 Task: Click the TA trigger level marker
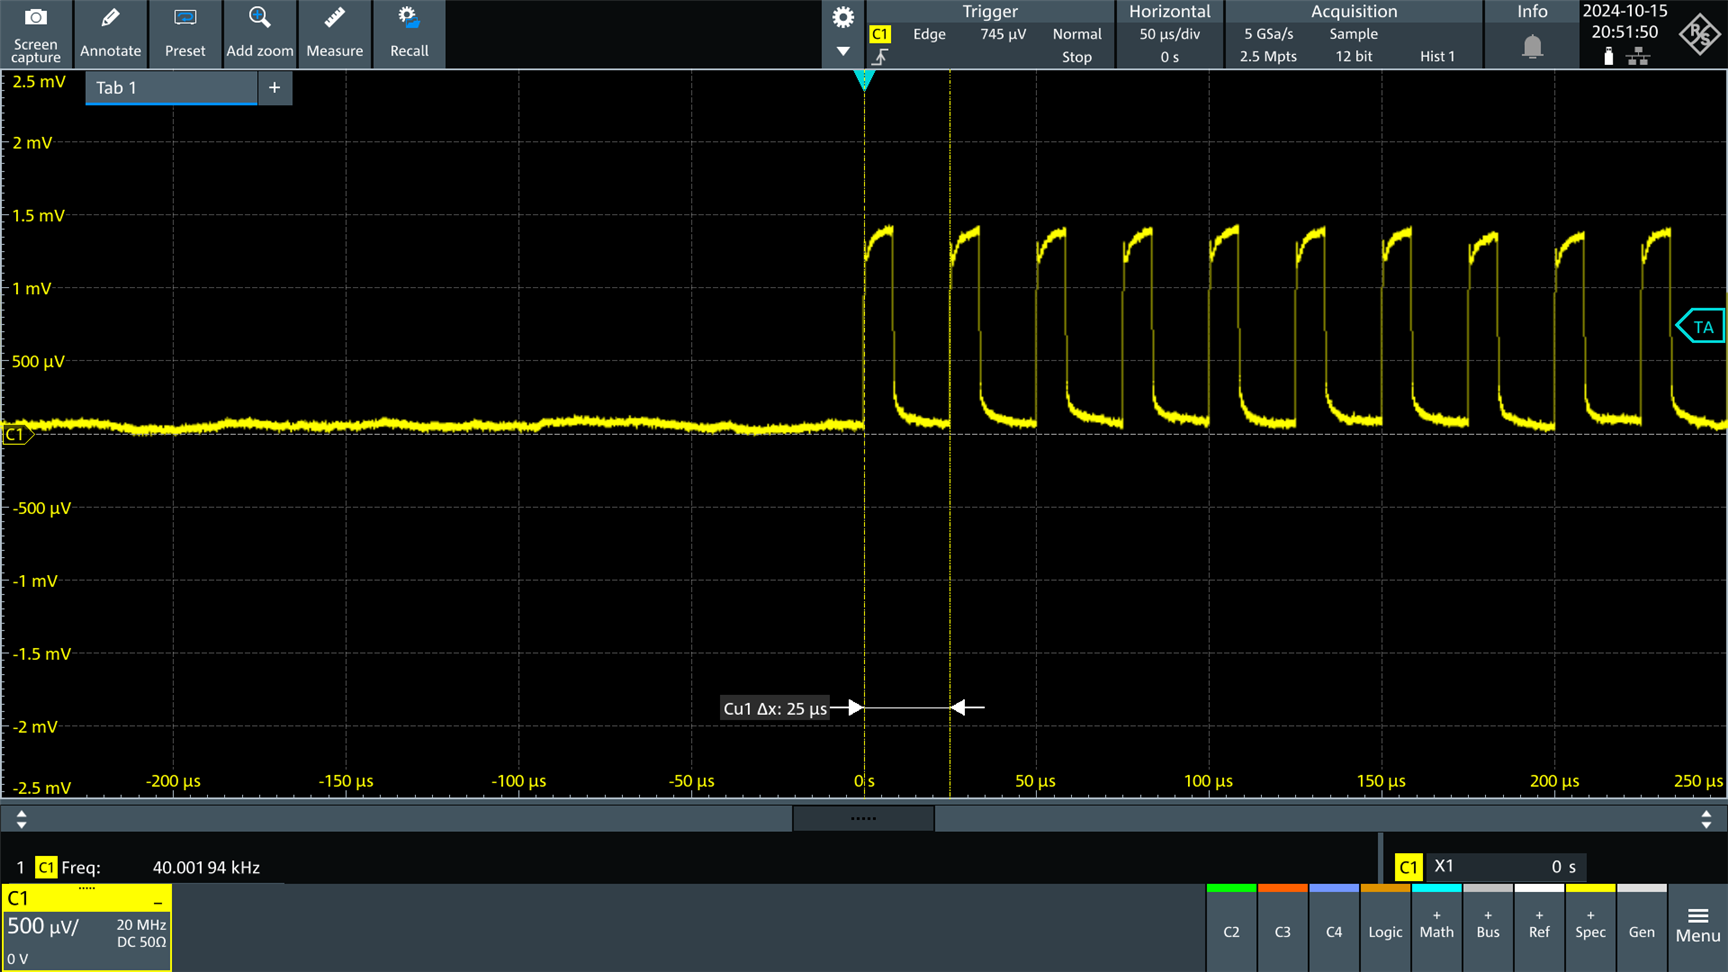(x=1700, y=327)
